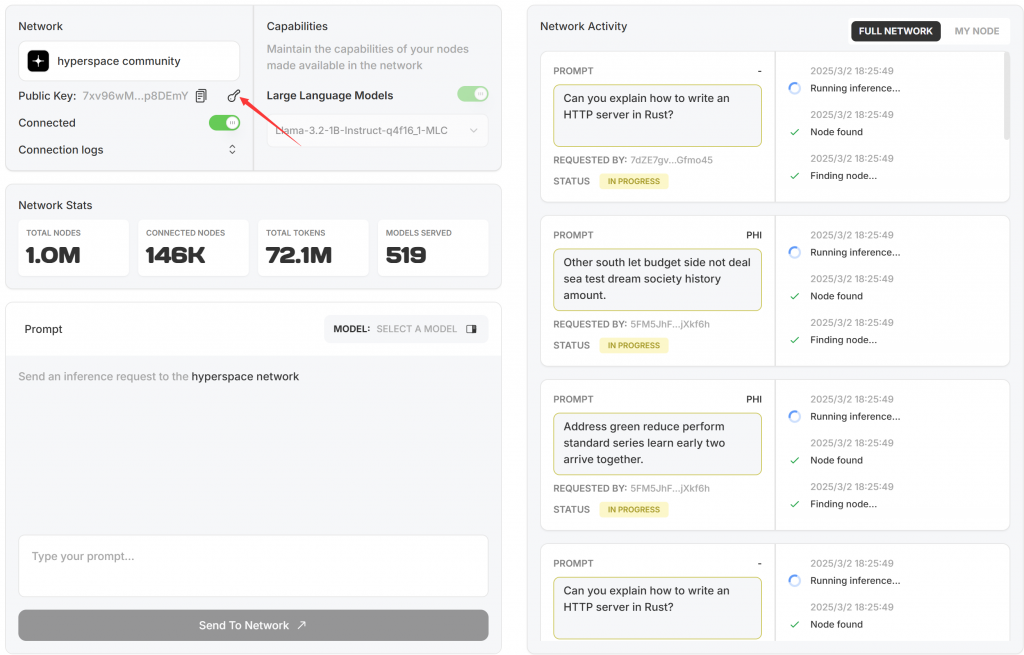The image size is (1024, 655).
Task: Select the Full Network tab
Action: (895, 31)
